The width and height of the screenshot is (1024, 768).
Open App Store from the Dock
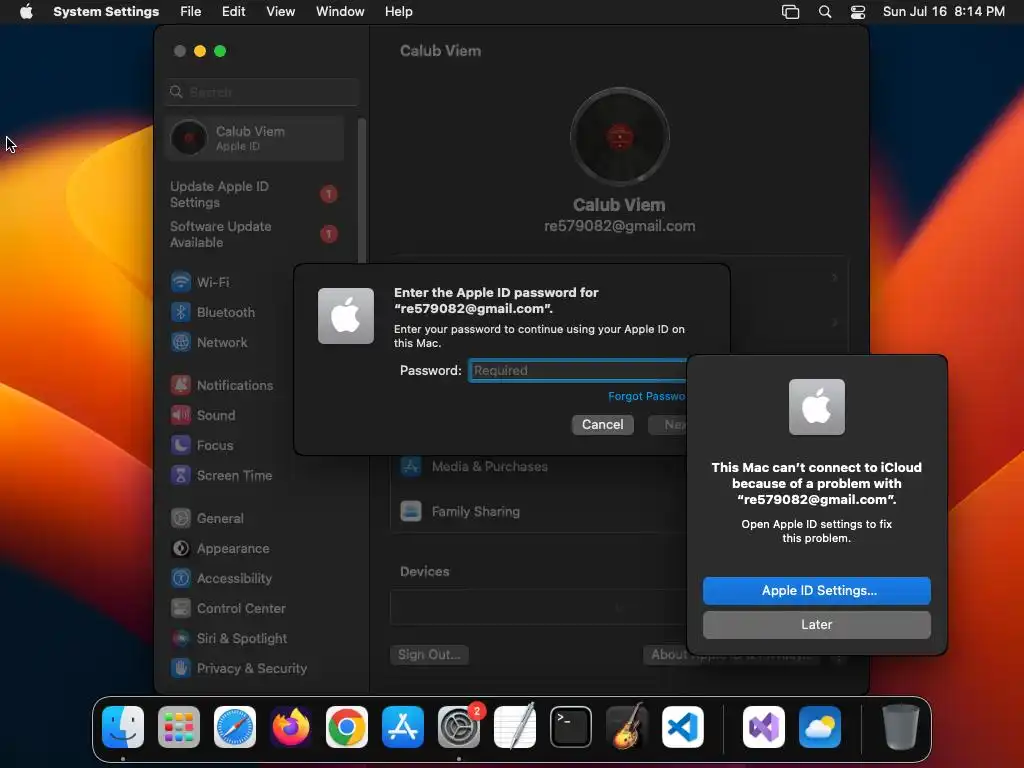point(403,727)
